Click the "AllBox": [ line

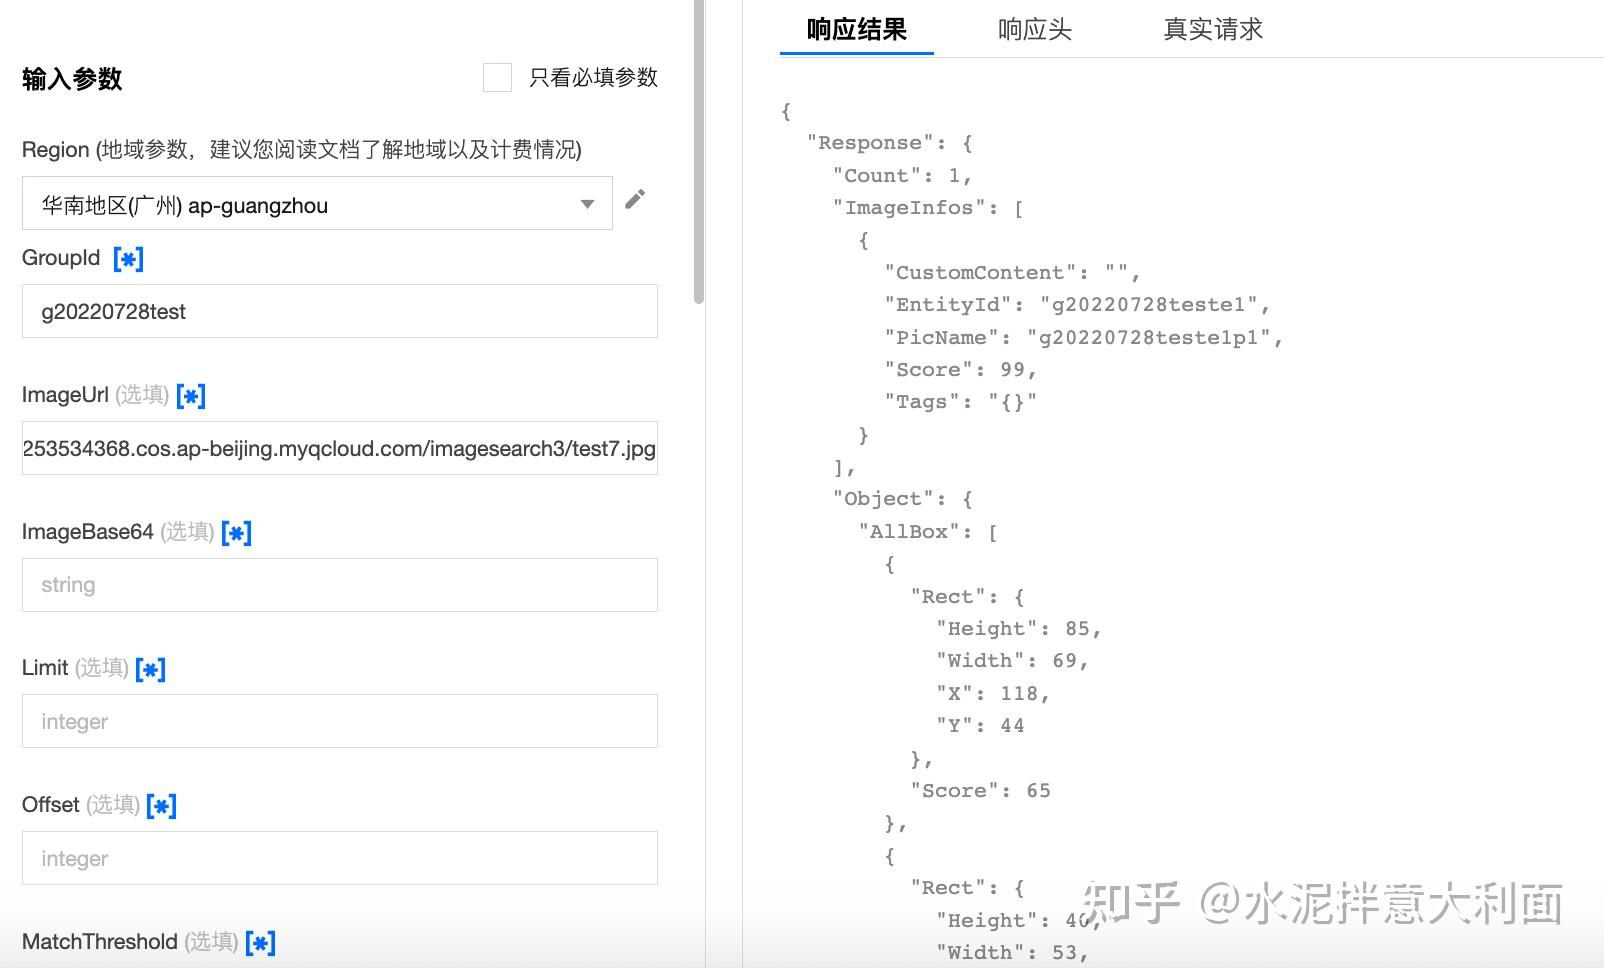[928, 532]
